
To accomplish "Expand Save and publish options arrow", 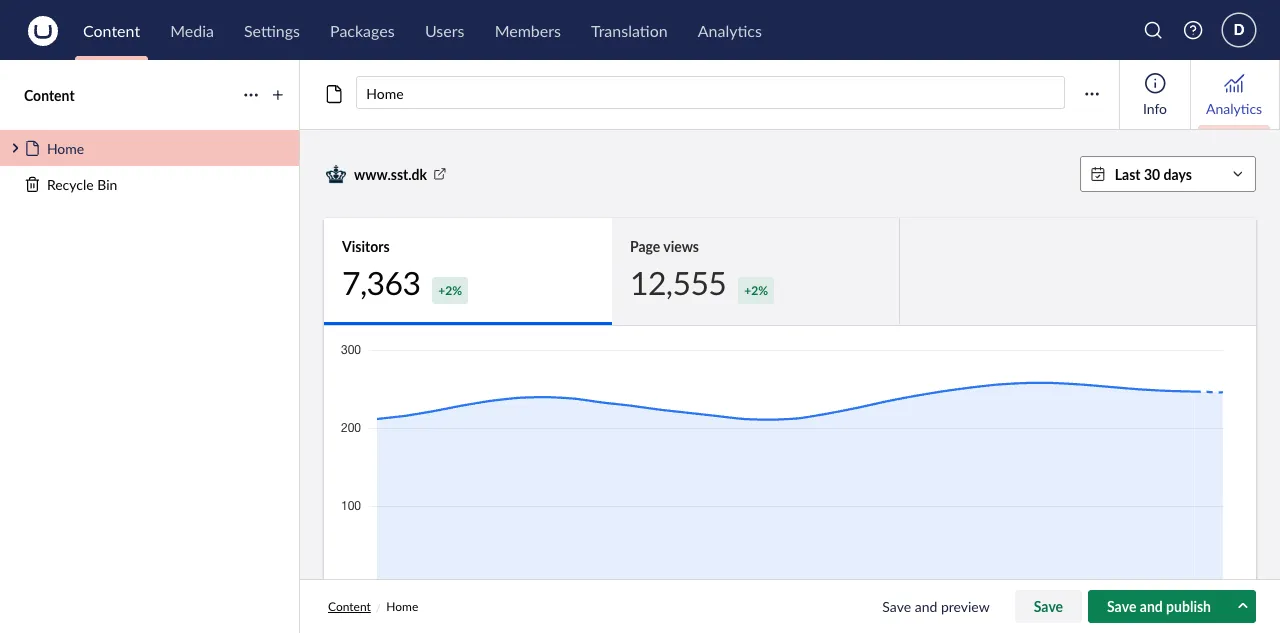I will click(x=1243, y=606).
